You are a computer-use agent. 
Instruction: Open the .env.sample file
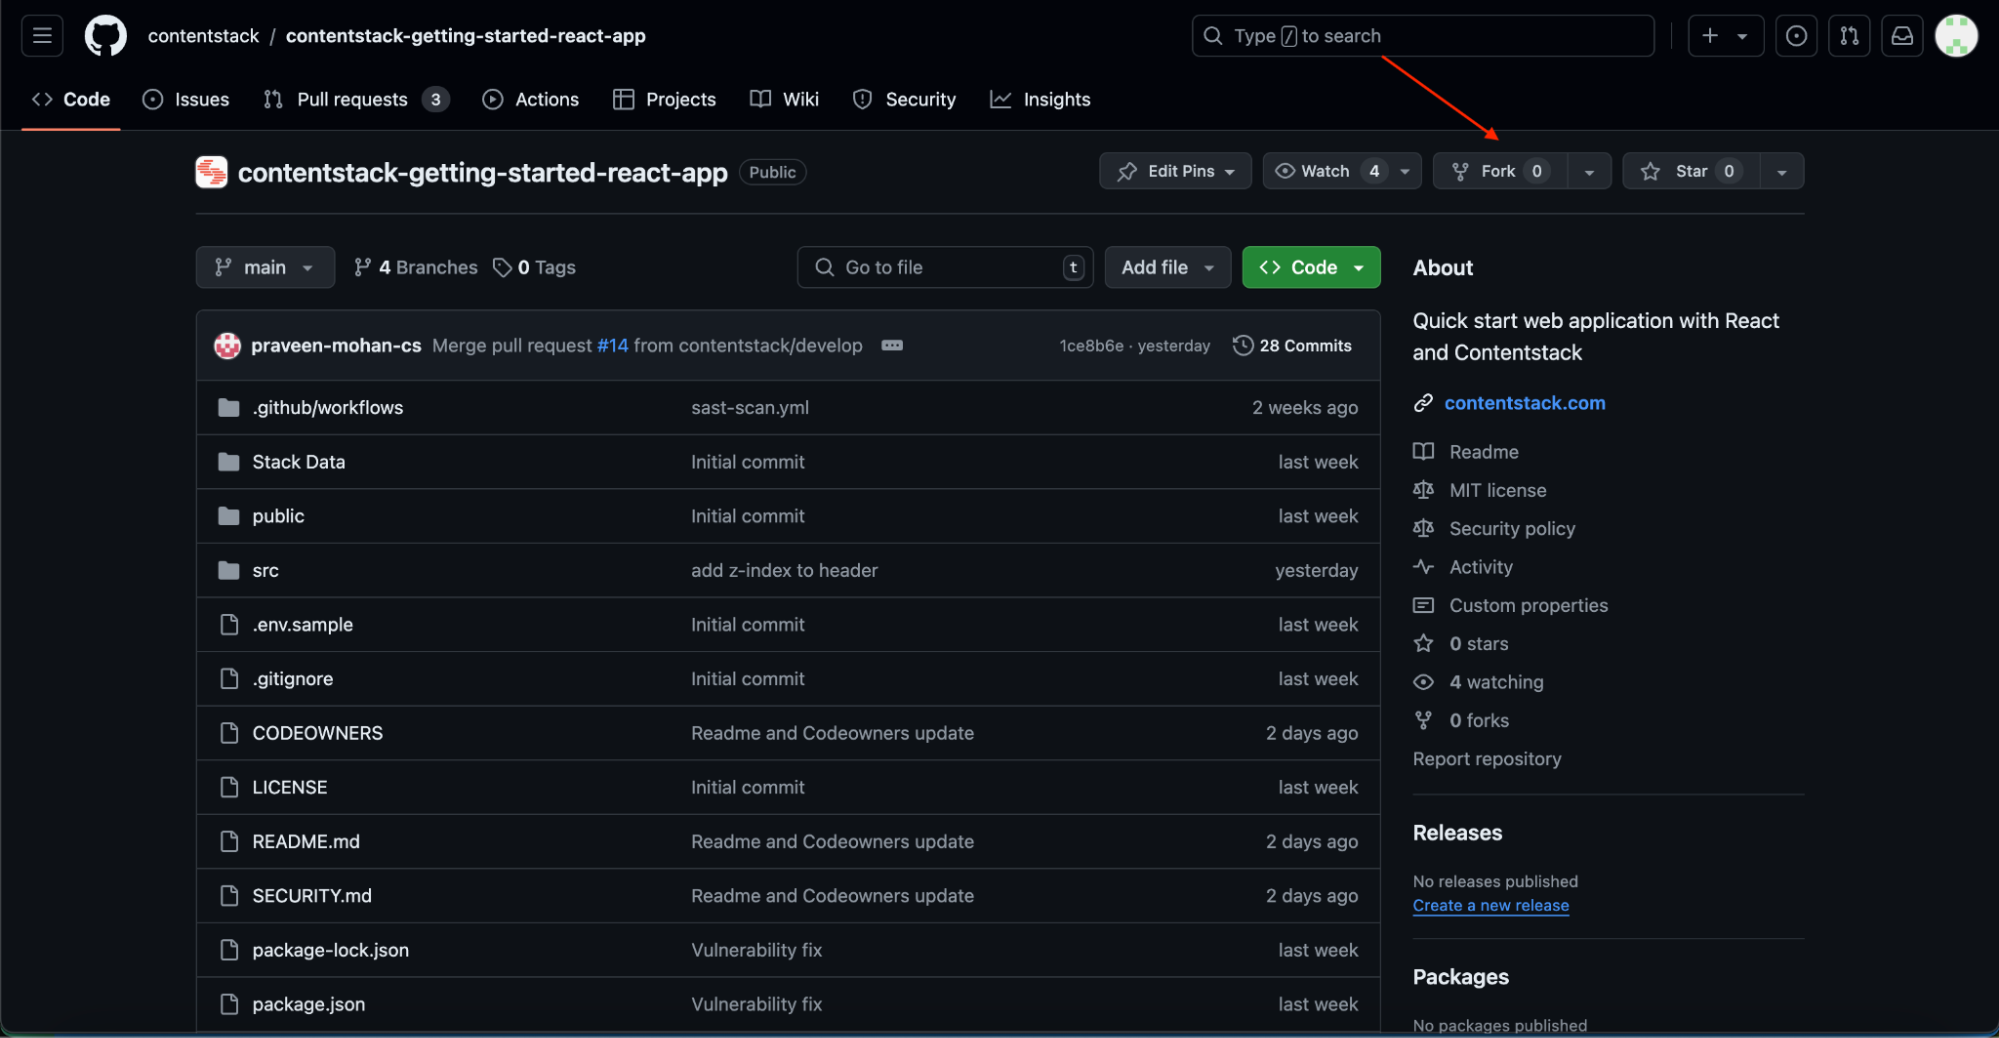[302, 625]
